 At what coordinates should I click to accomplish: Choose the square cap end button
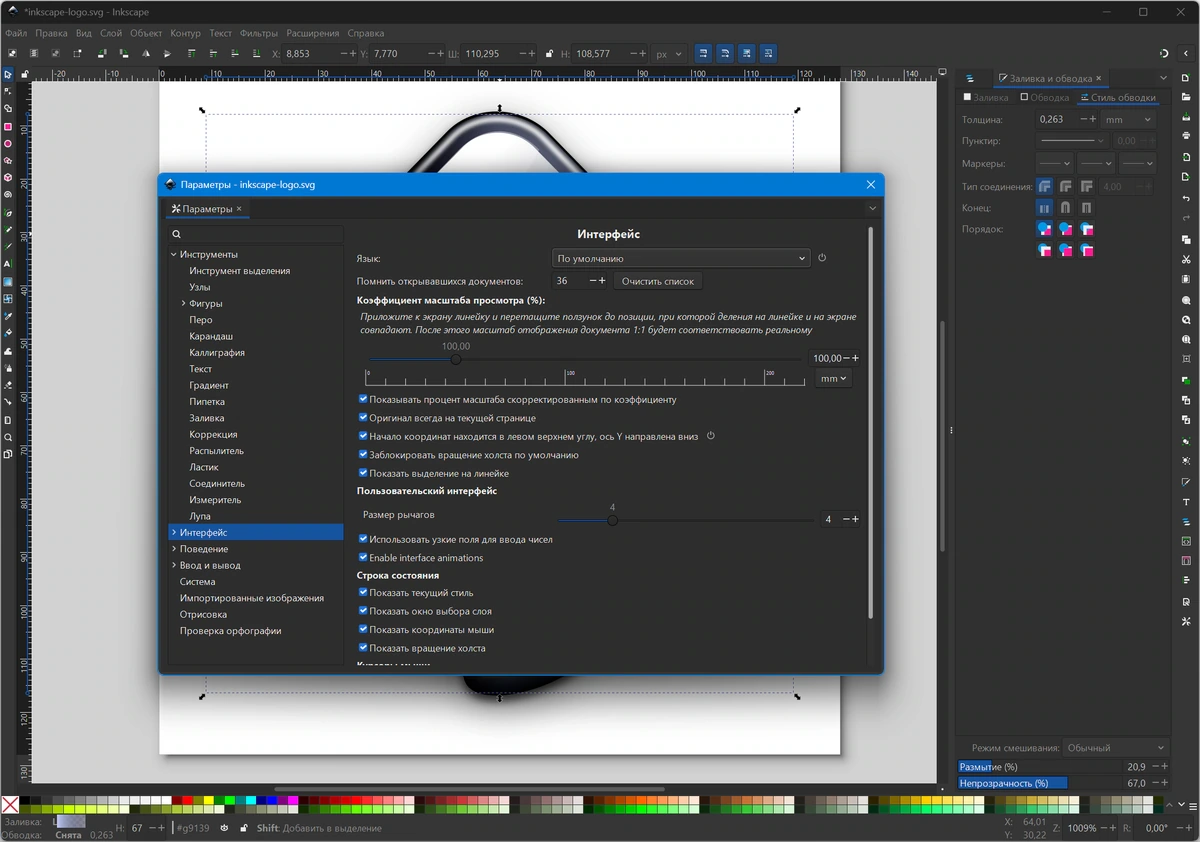[1087, 208]
